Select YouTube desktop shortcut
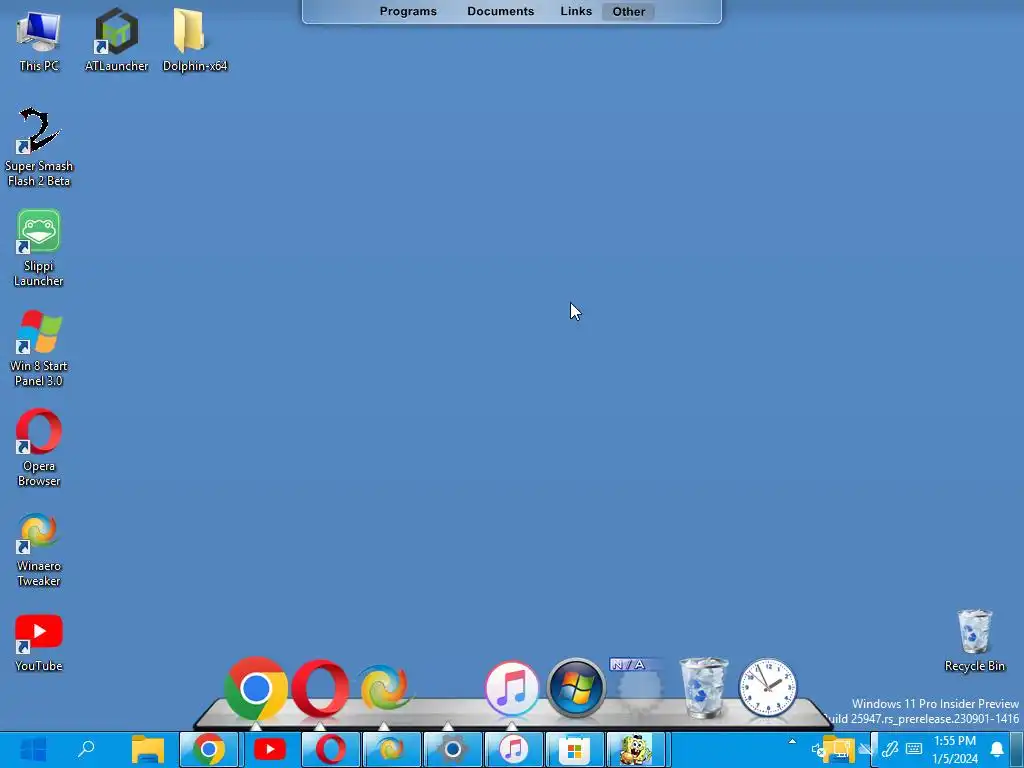 click(39, 643)
